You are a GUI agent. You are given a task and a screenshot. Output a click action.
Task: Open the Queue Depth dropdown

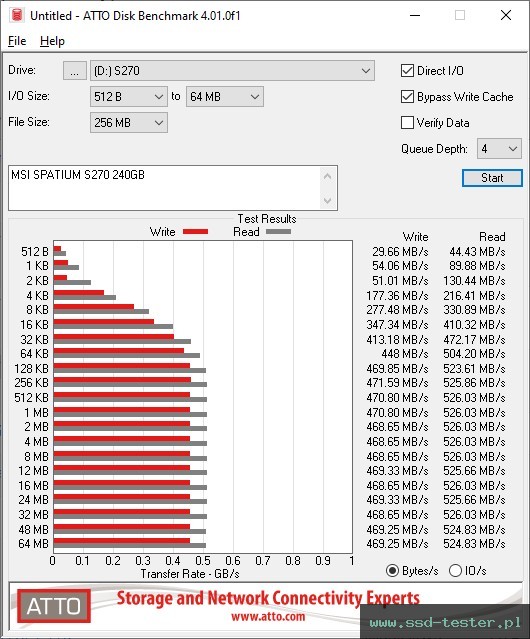pyautogui.click(x=499, y=149)
